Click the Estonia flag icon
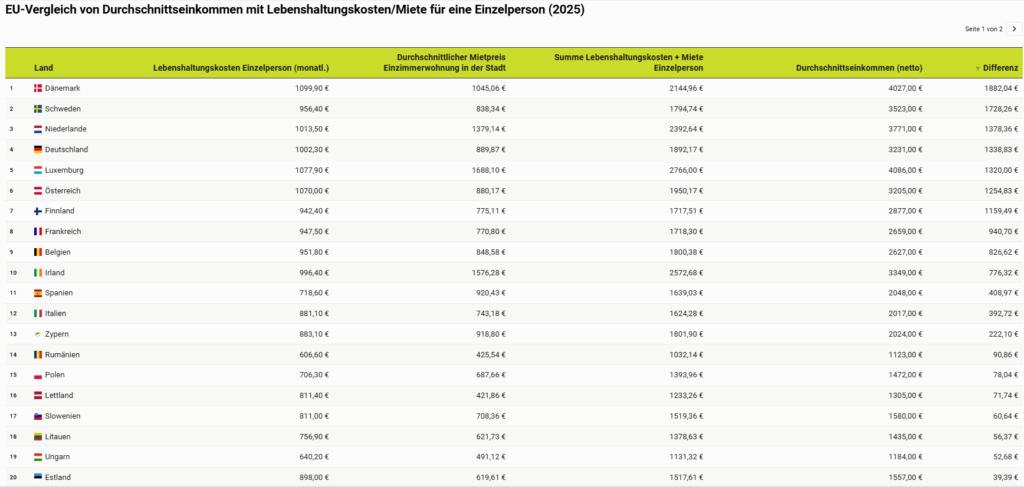Screen dimensions: 1024x487 (x=38, y=477)
